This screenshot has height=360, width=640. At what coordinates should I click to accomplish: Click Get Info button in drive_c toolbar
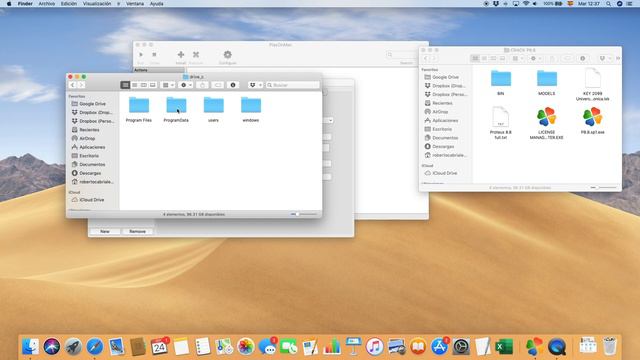pyautogui.click(x=233, y=85)
